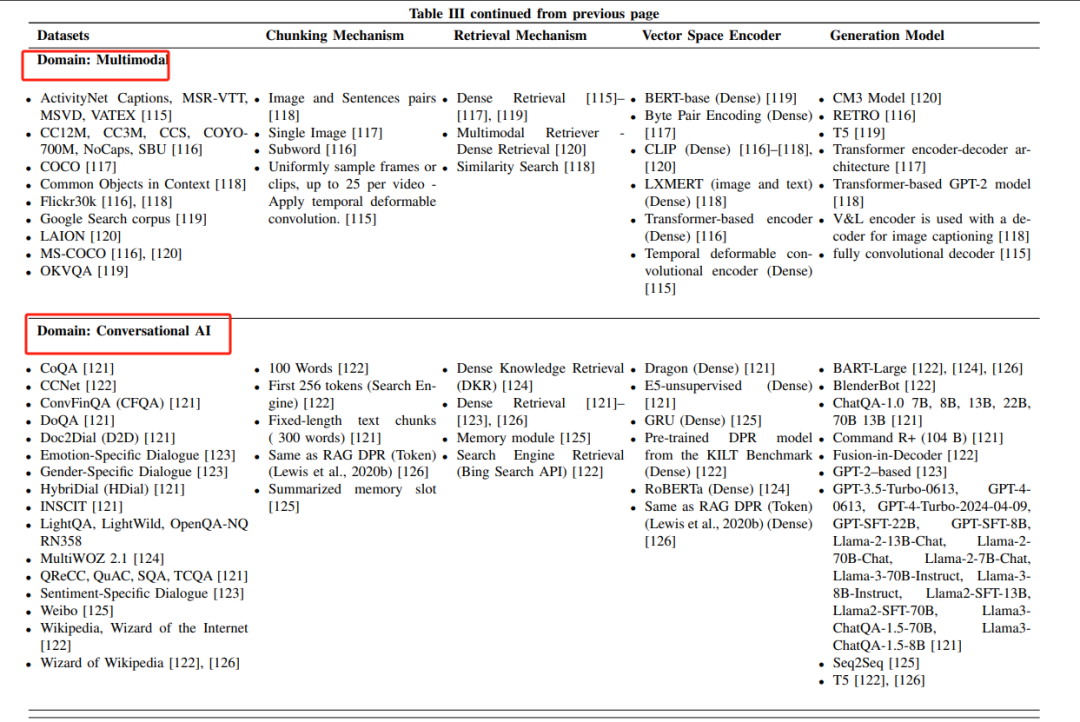Click 'Dense Knowledge Retrieval (DKR) [124]'
Image resolution: width=1080 pixels, height=722 pixels.
[x=540, y=377]
